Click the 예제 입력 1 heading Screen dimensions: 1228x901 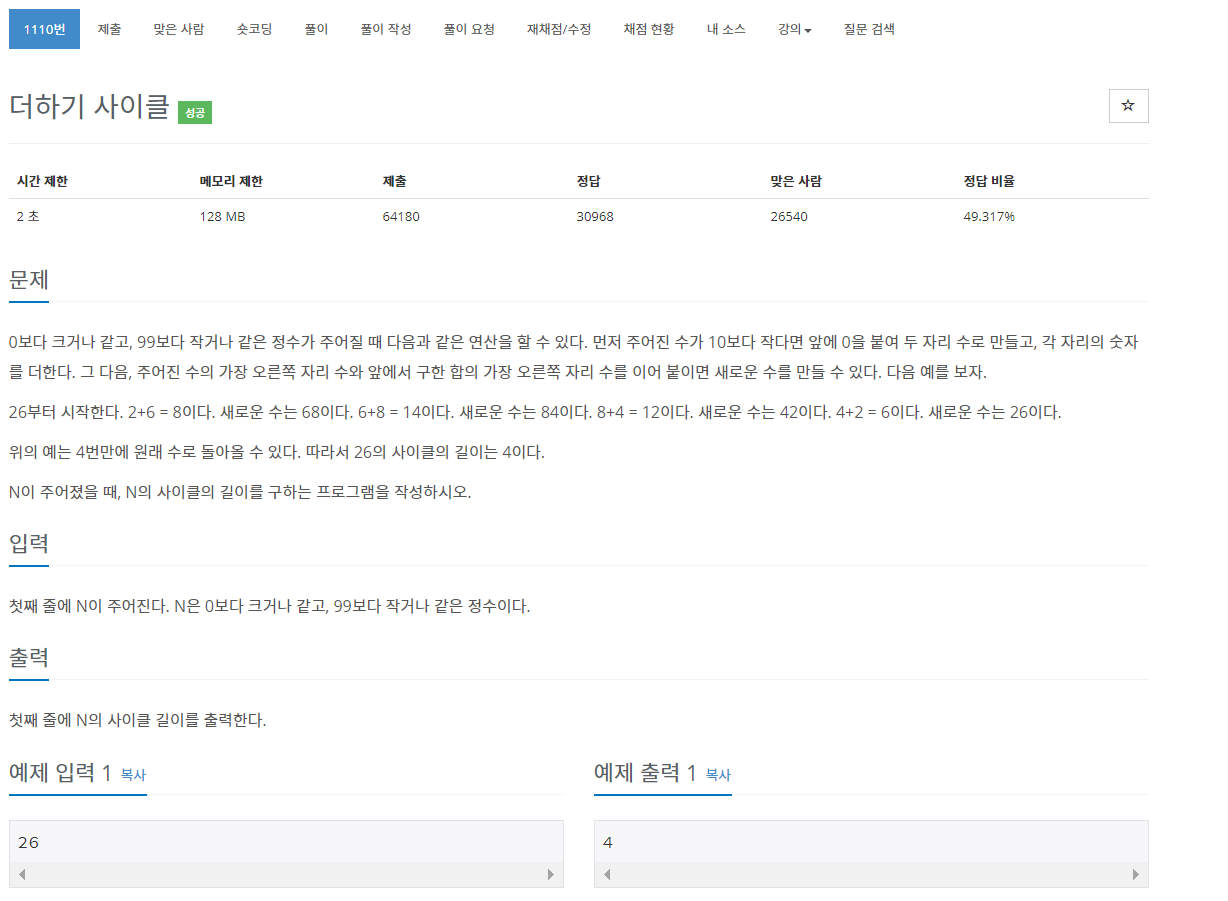[x=60, y=772]
